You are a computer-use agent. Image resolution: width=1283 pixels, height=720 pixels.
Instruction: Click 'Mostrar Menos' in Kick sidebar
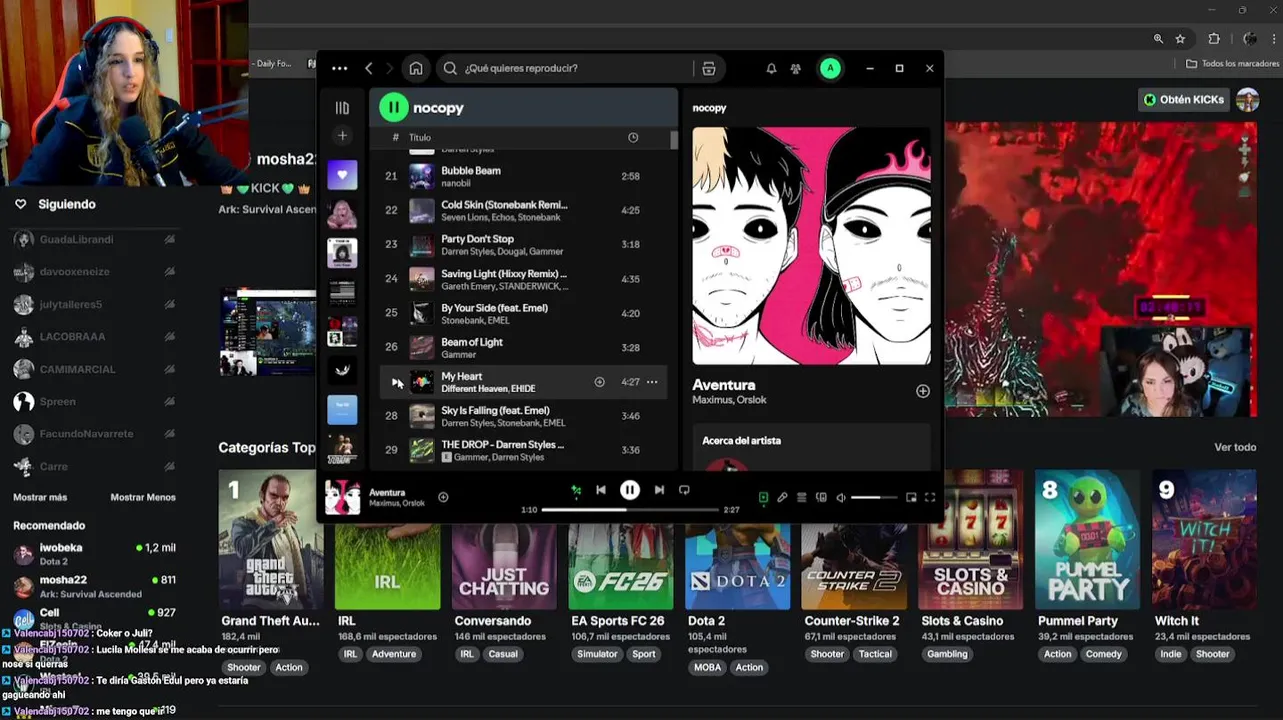point(143,497)
